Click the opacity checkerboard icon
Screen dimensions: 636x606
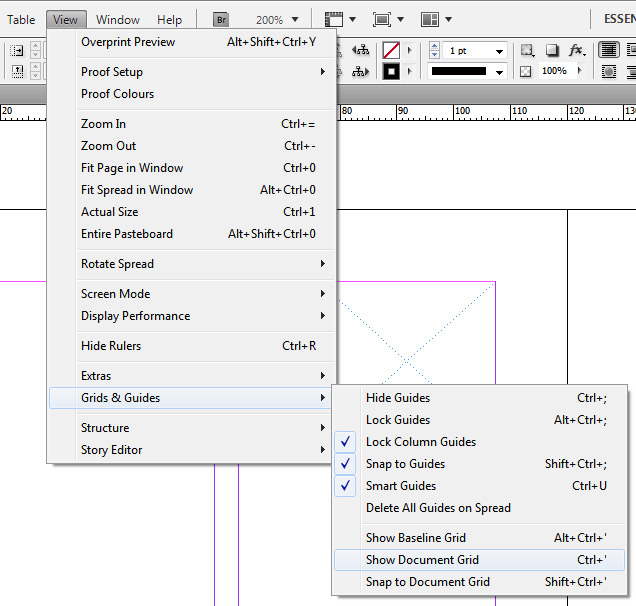click(526, 72)
